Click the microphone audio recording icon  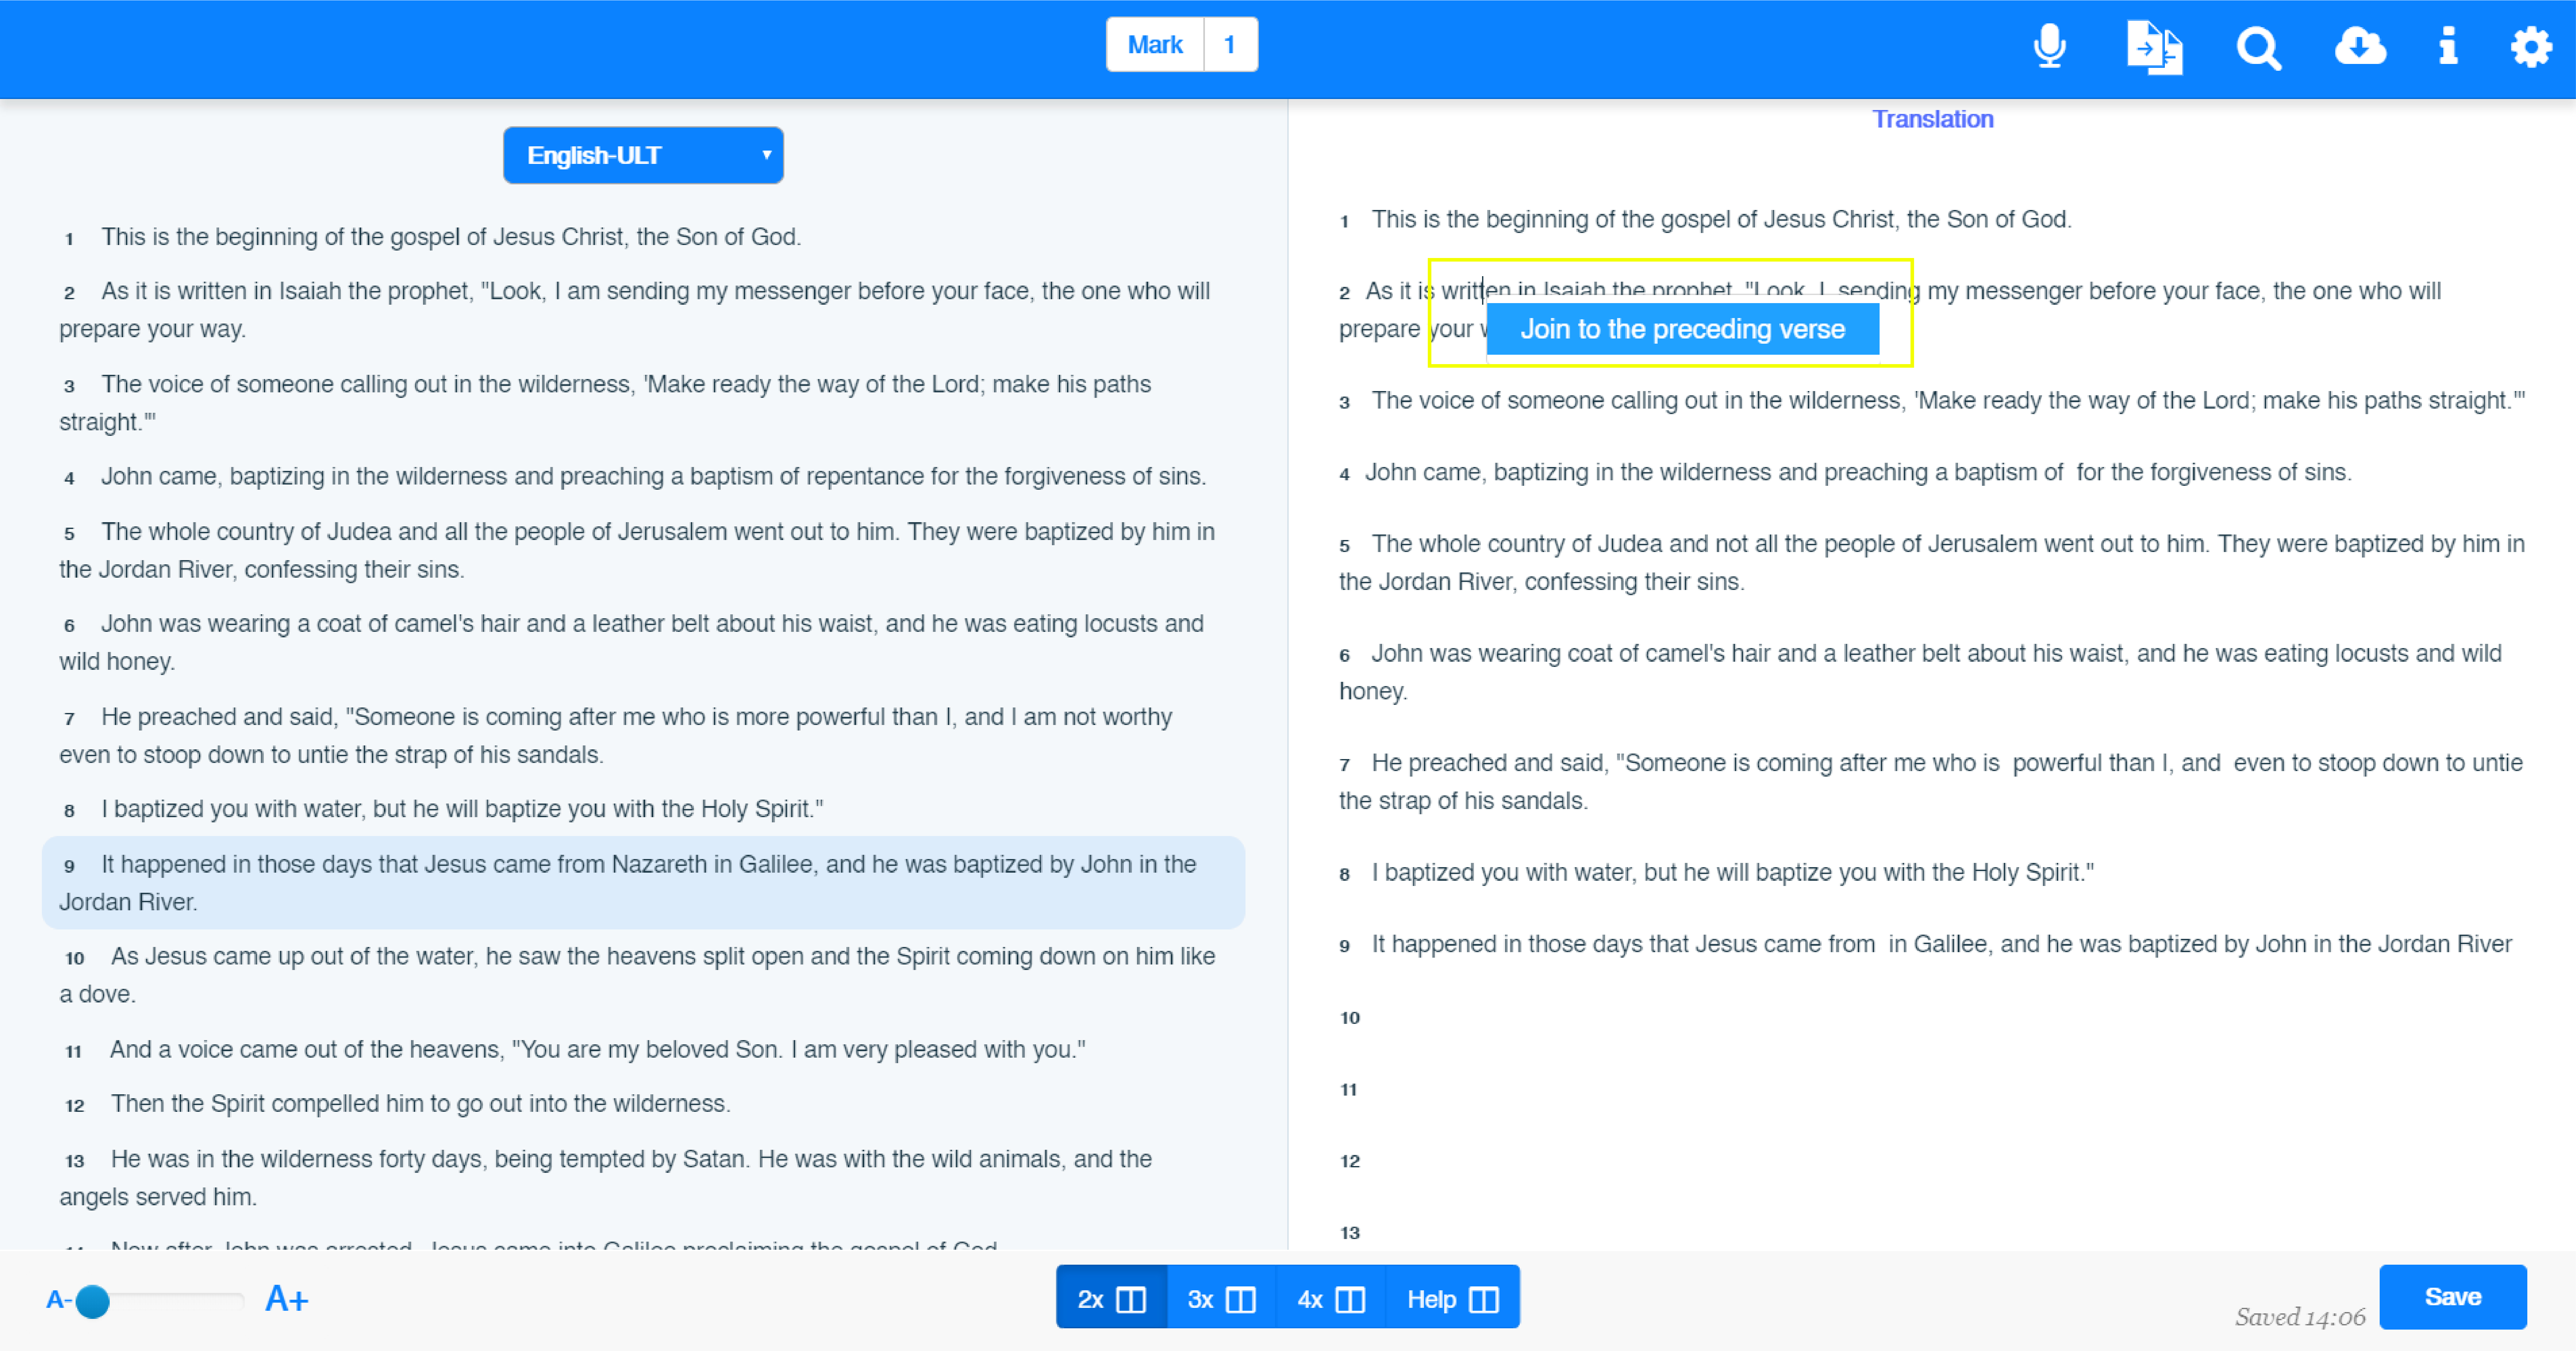tap(2050, 46)
